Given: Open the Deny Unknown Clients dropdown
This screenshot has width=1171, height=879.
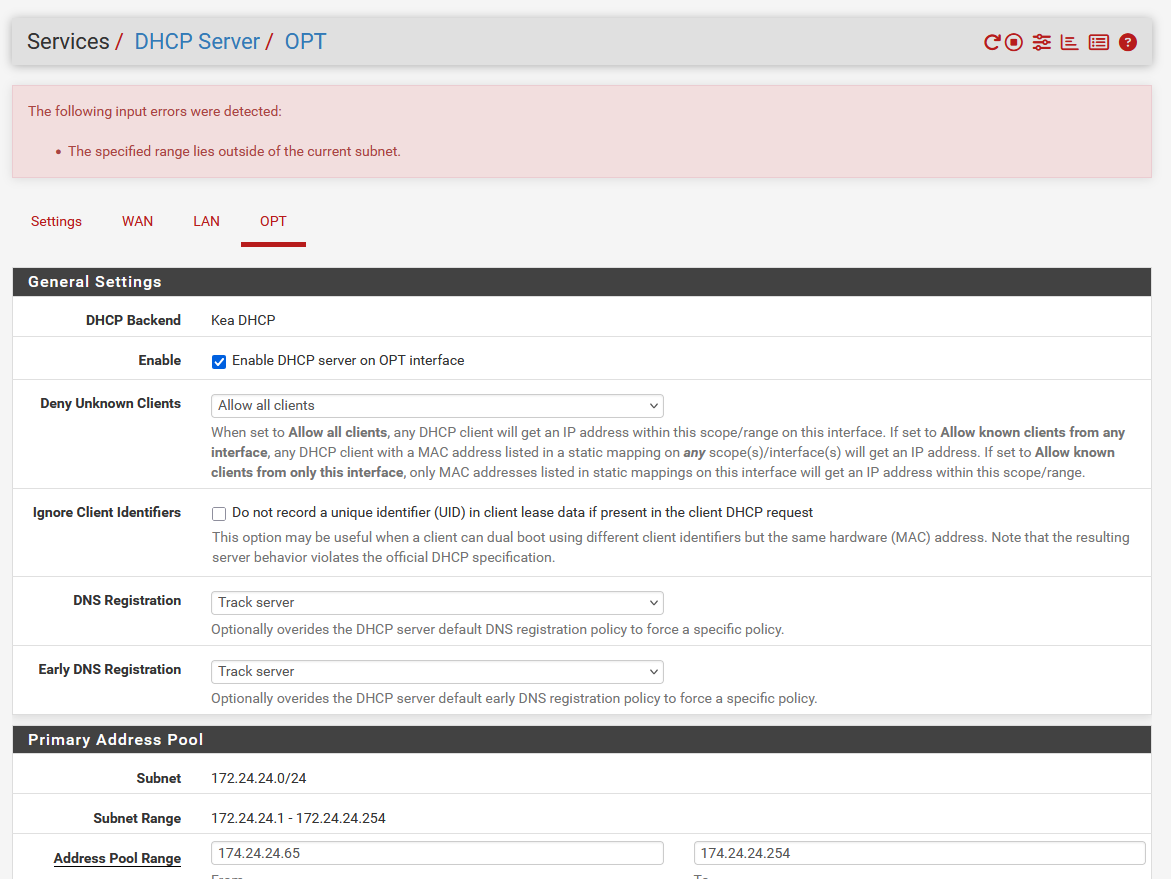Looking at the screenshot, I should [437, 406].
